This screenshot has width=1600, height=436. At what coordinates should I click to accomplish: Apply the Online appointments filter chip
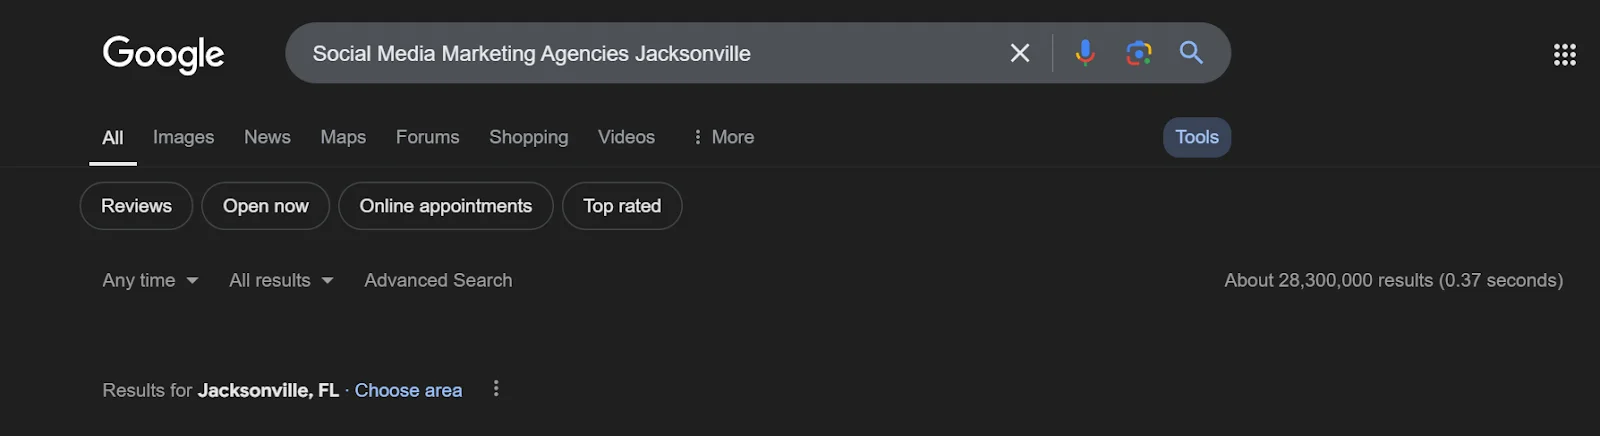tap(445, 206)
